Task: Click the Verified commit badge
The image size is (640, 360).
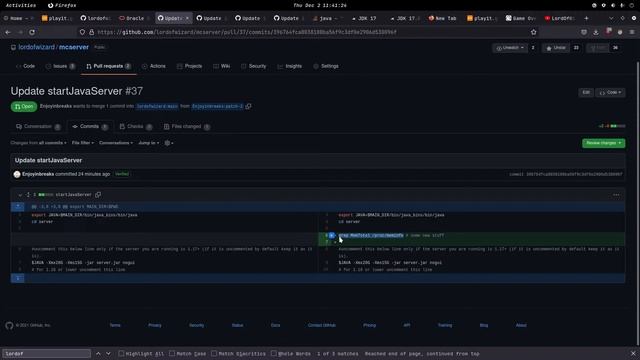Action: 122,174
